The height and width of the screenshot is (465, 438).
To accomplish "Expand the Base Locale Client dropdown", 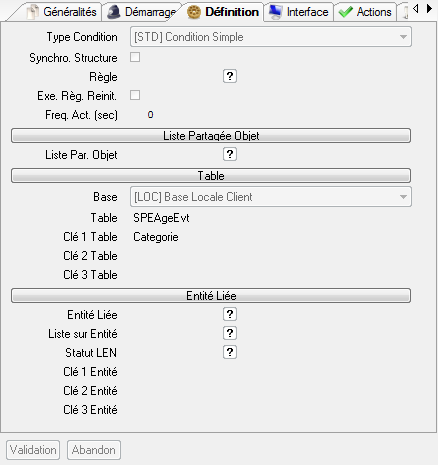I will coord(271,197).
